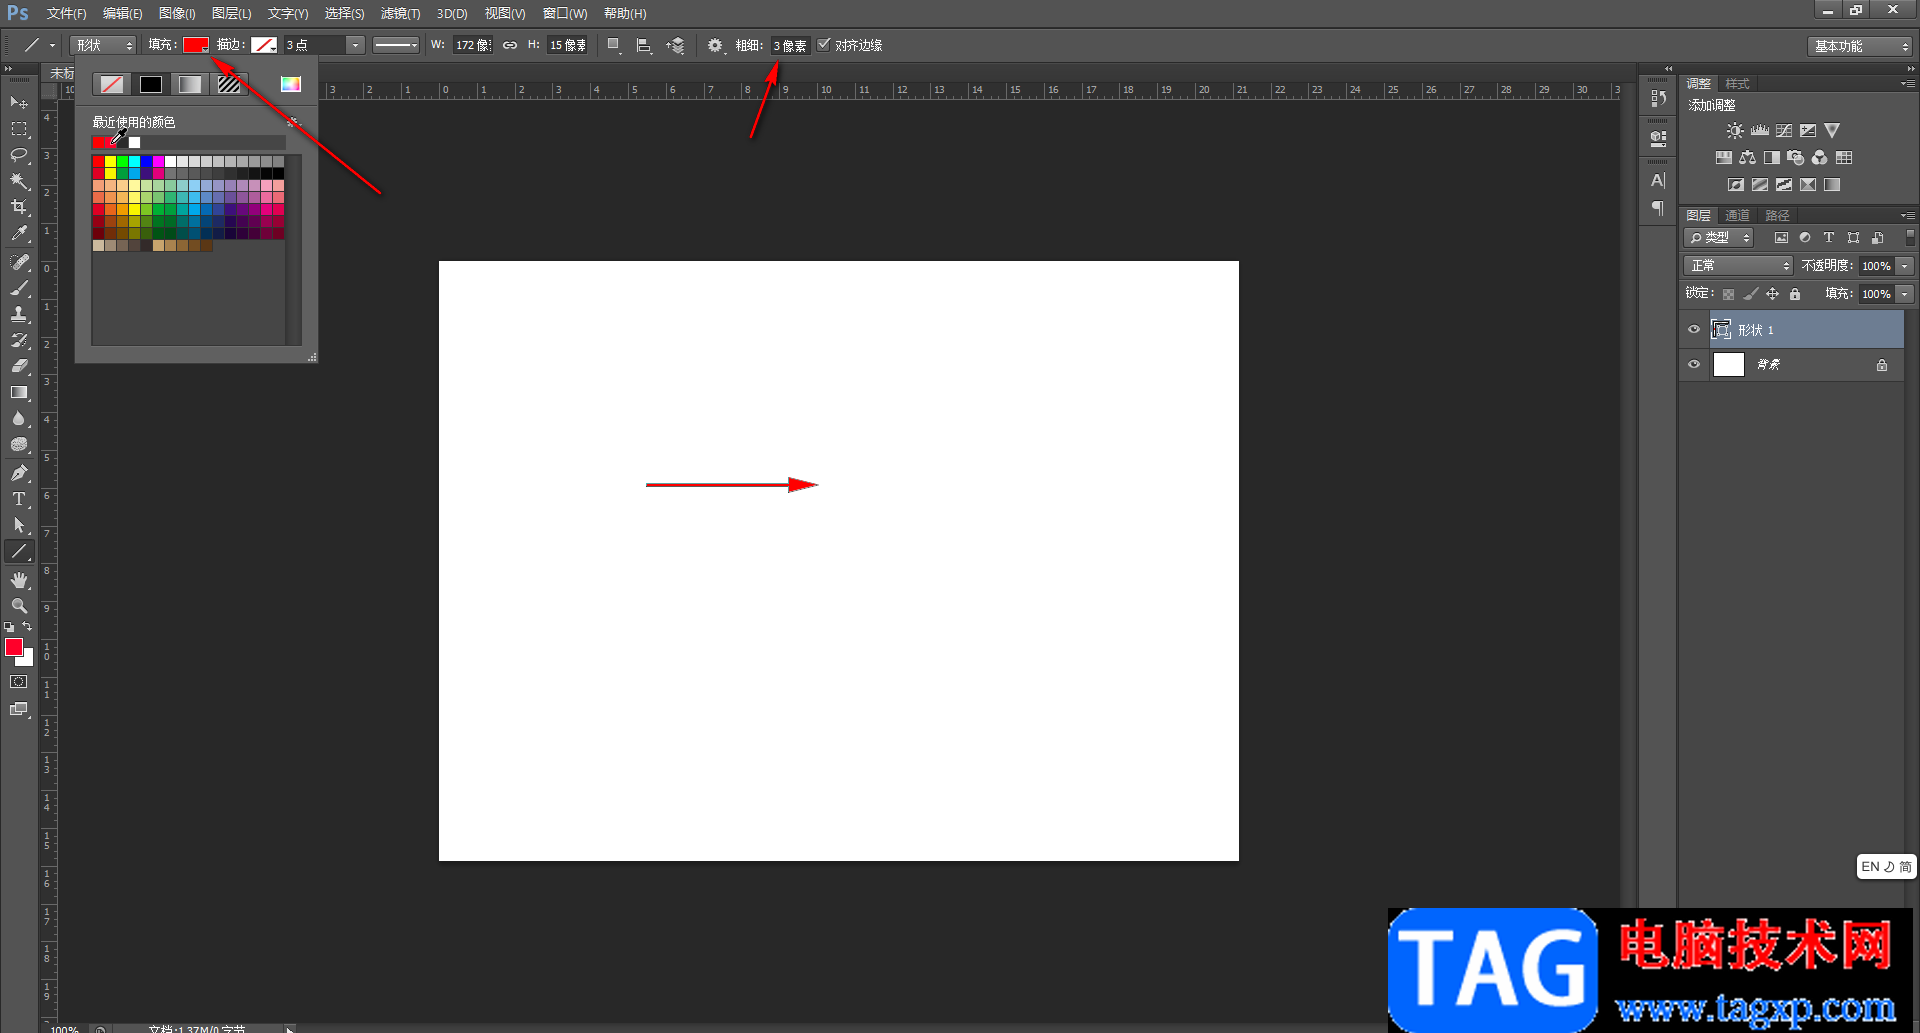This screenshot has height=1033, width=1920.
Task: Open the 类型 layer filter dropdown
Action: point(1719,238)
